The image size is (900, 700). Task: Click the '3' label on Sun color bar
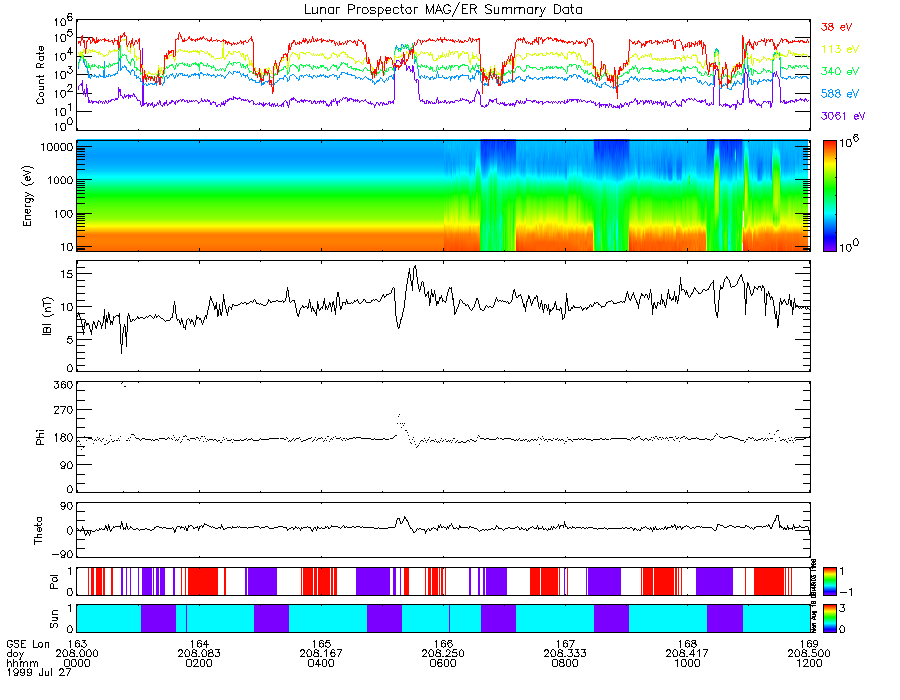tap(842, 608)
